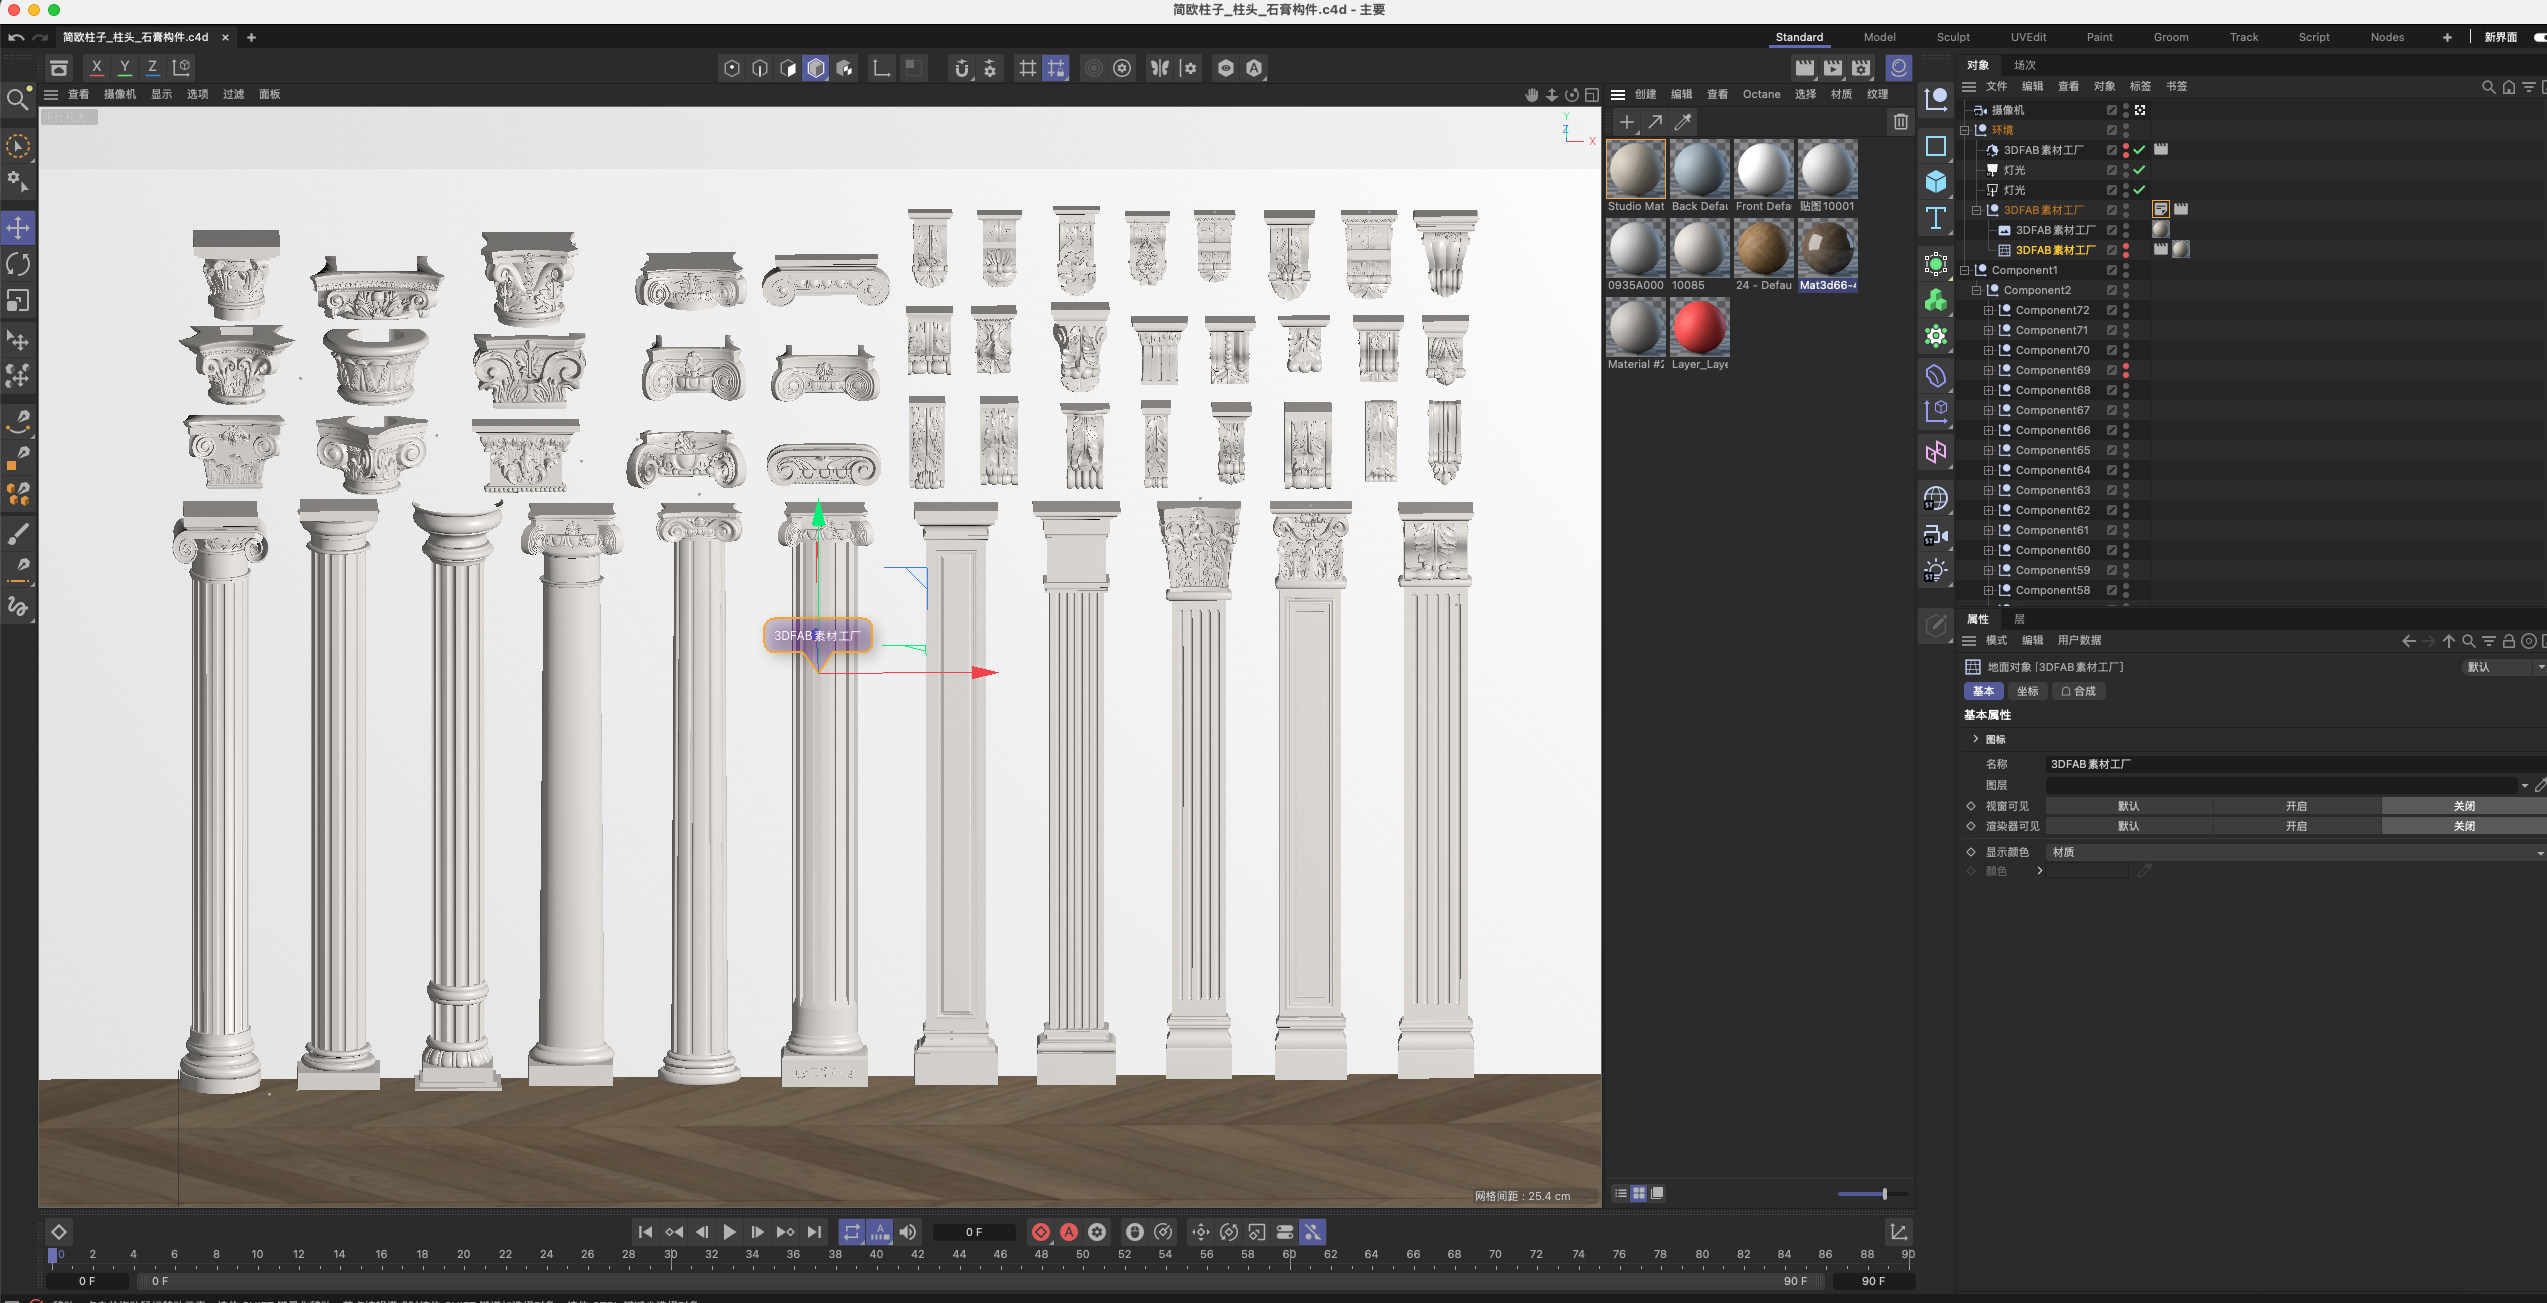
Task: Toggle the green checkmark of first 灯光
Action: point(2139,170)
